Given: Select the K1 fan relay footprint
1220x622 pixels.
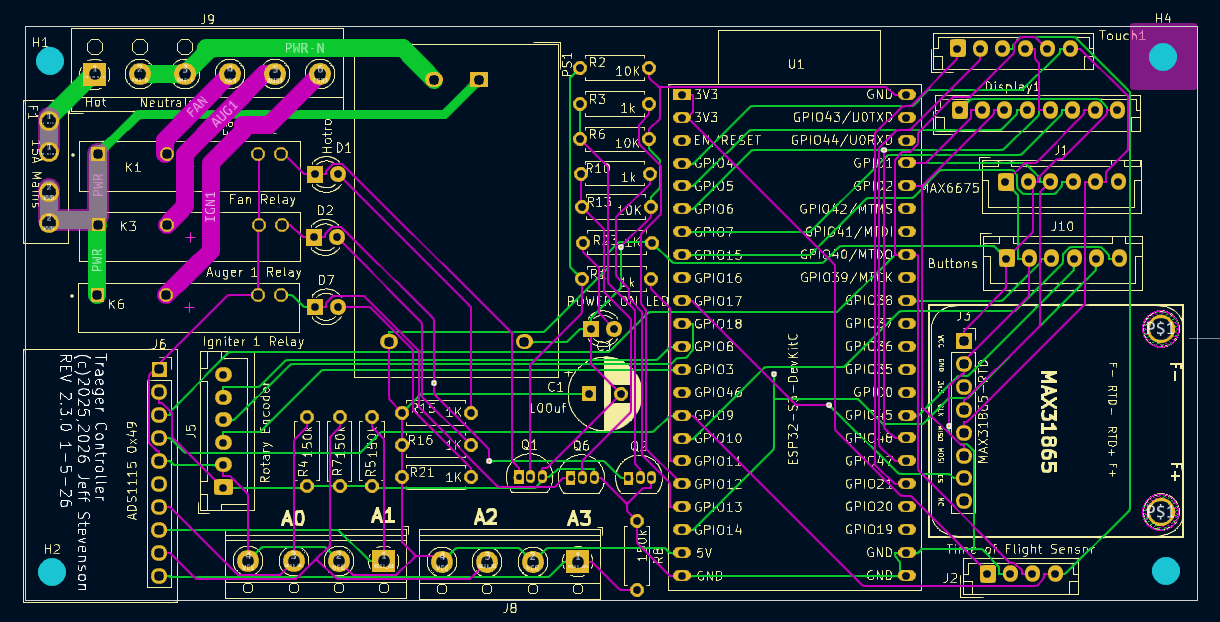Looking at the screenshot, I should (133, 167).
